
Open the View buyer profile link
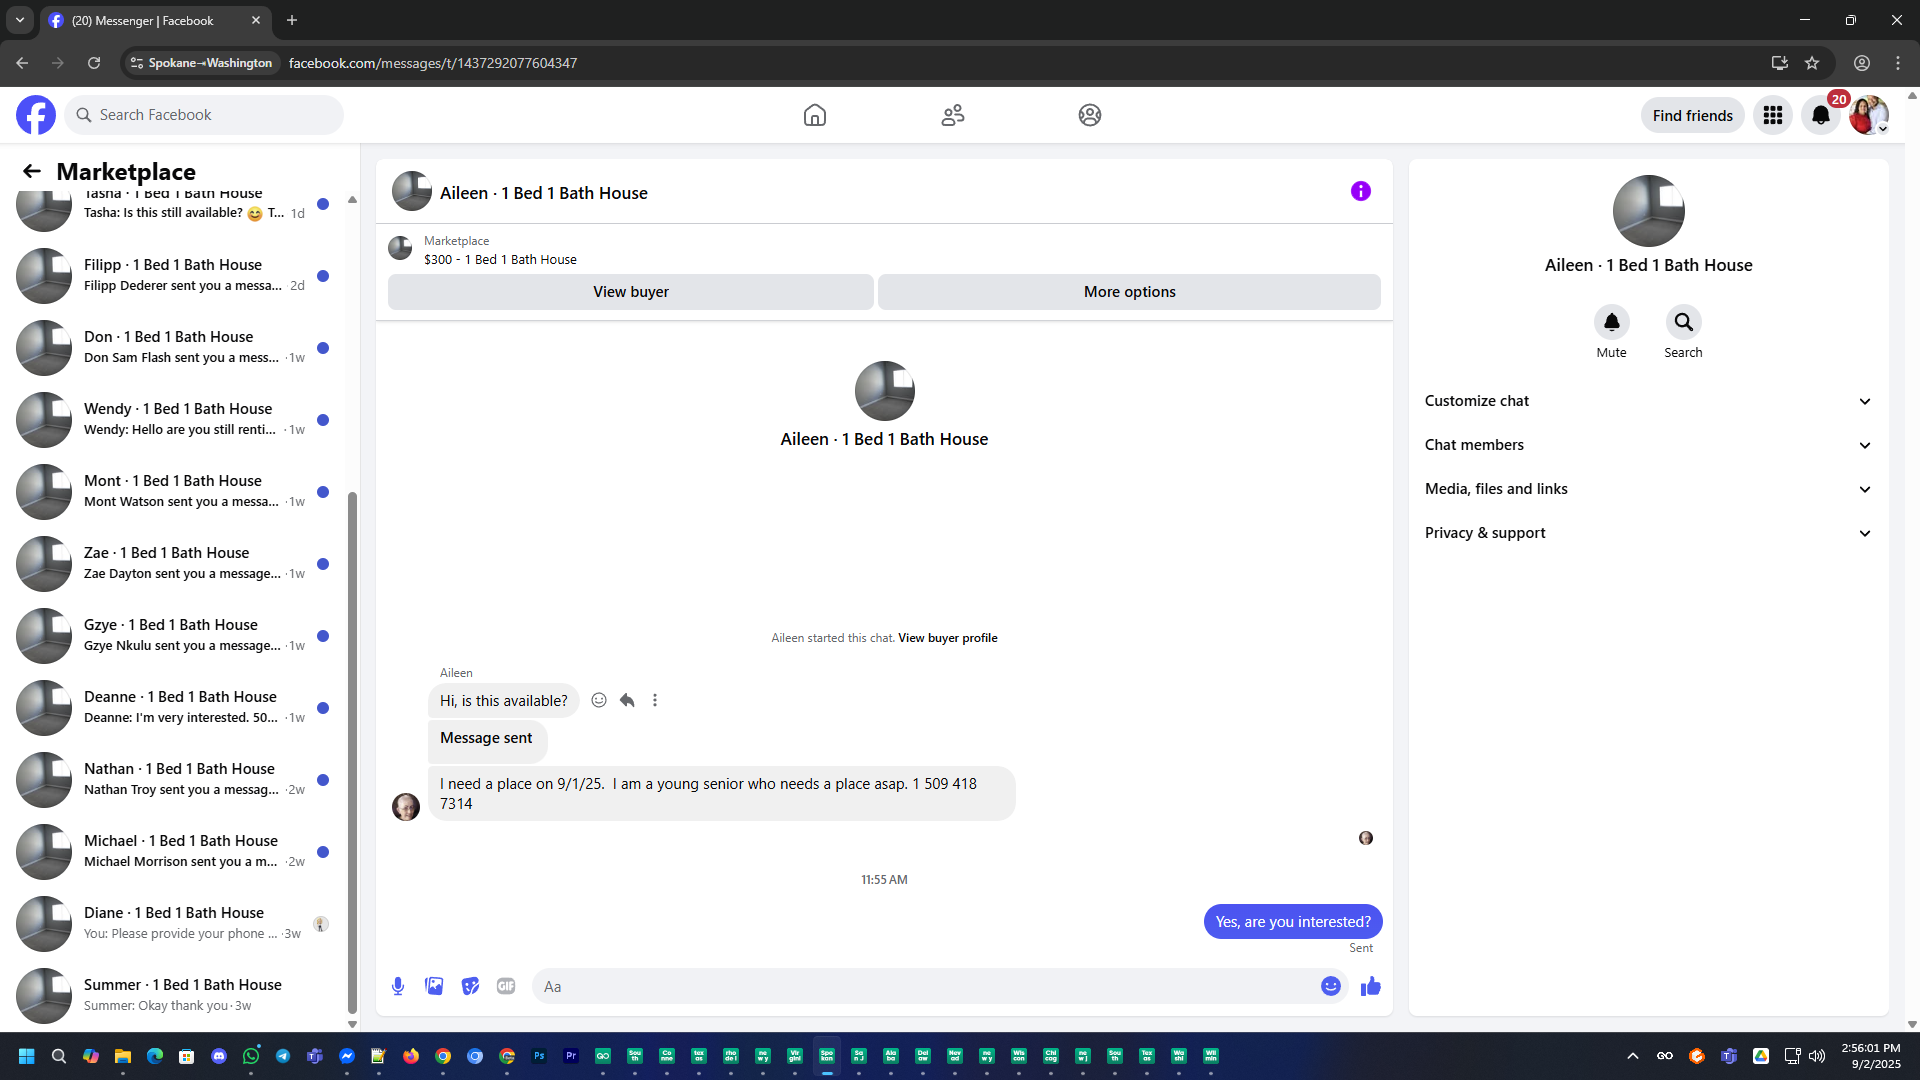947,638
